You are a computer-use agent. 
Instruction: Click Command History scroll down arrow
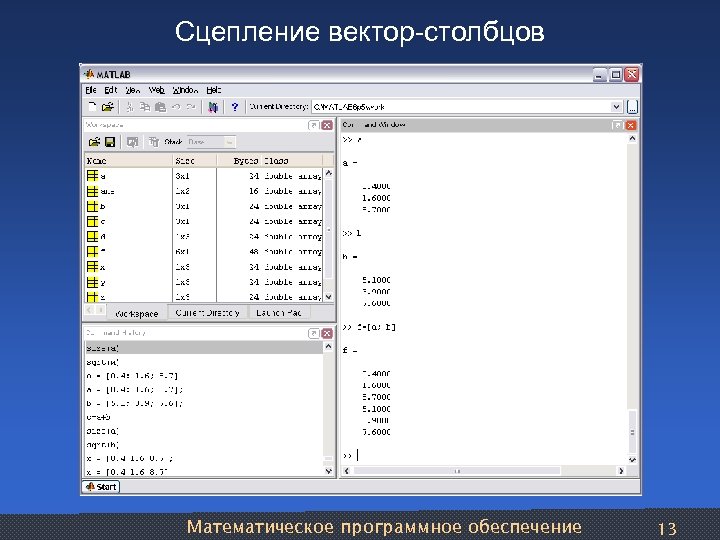pos(328,471)
